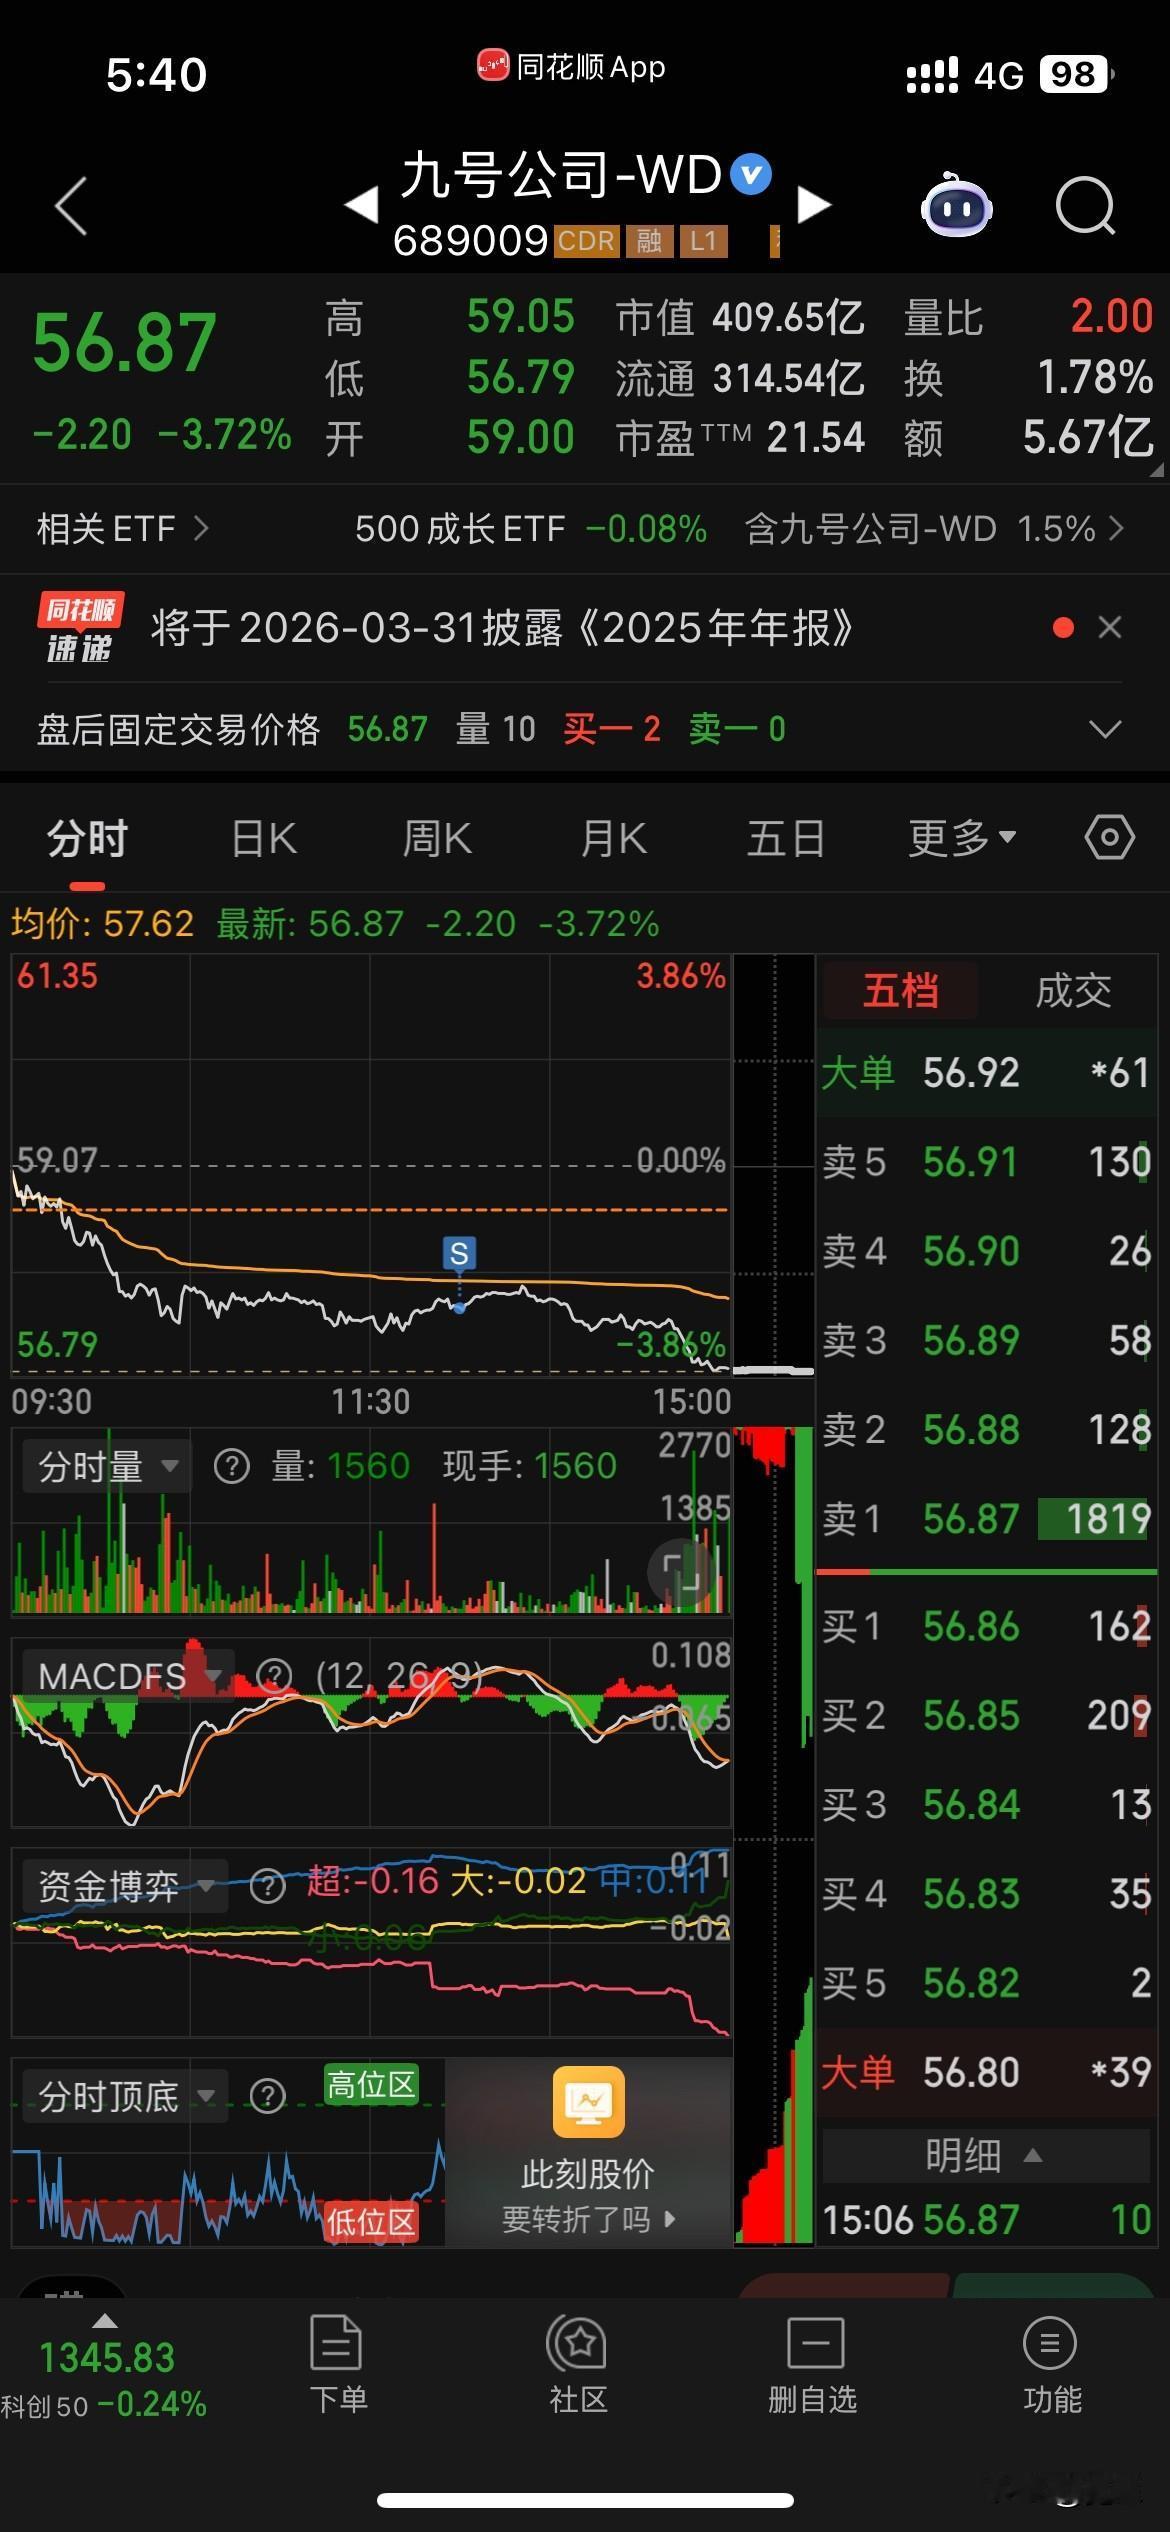Tap the 融 margin tag
Viewport: 1170px width, 2532px height.
click(x=650, y=241)
